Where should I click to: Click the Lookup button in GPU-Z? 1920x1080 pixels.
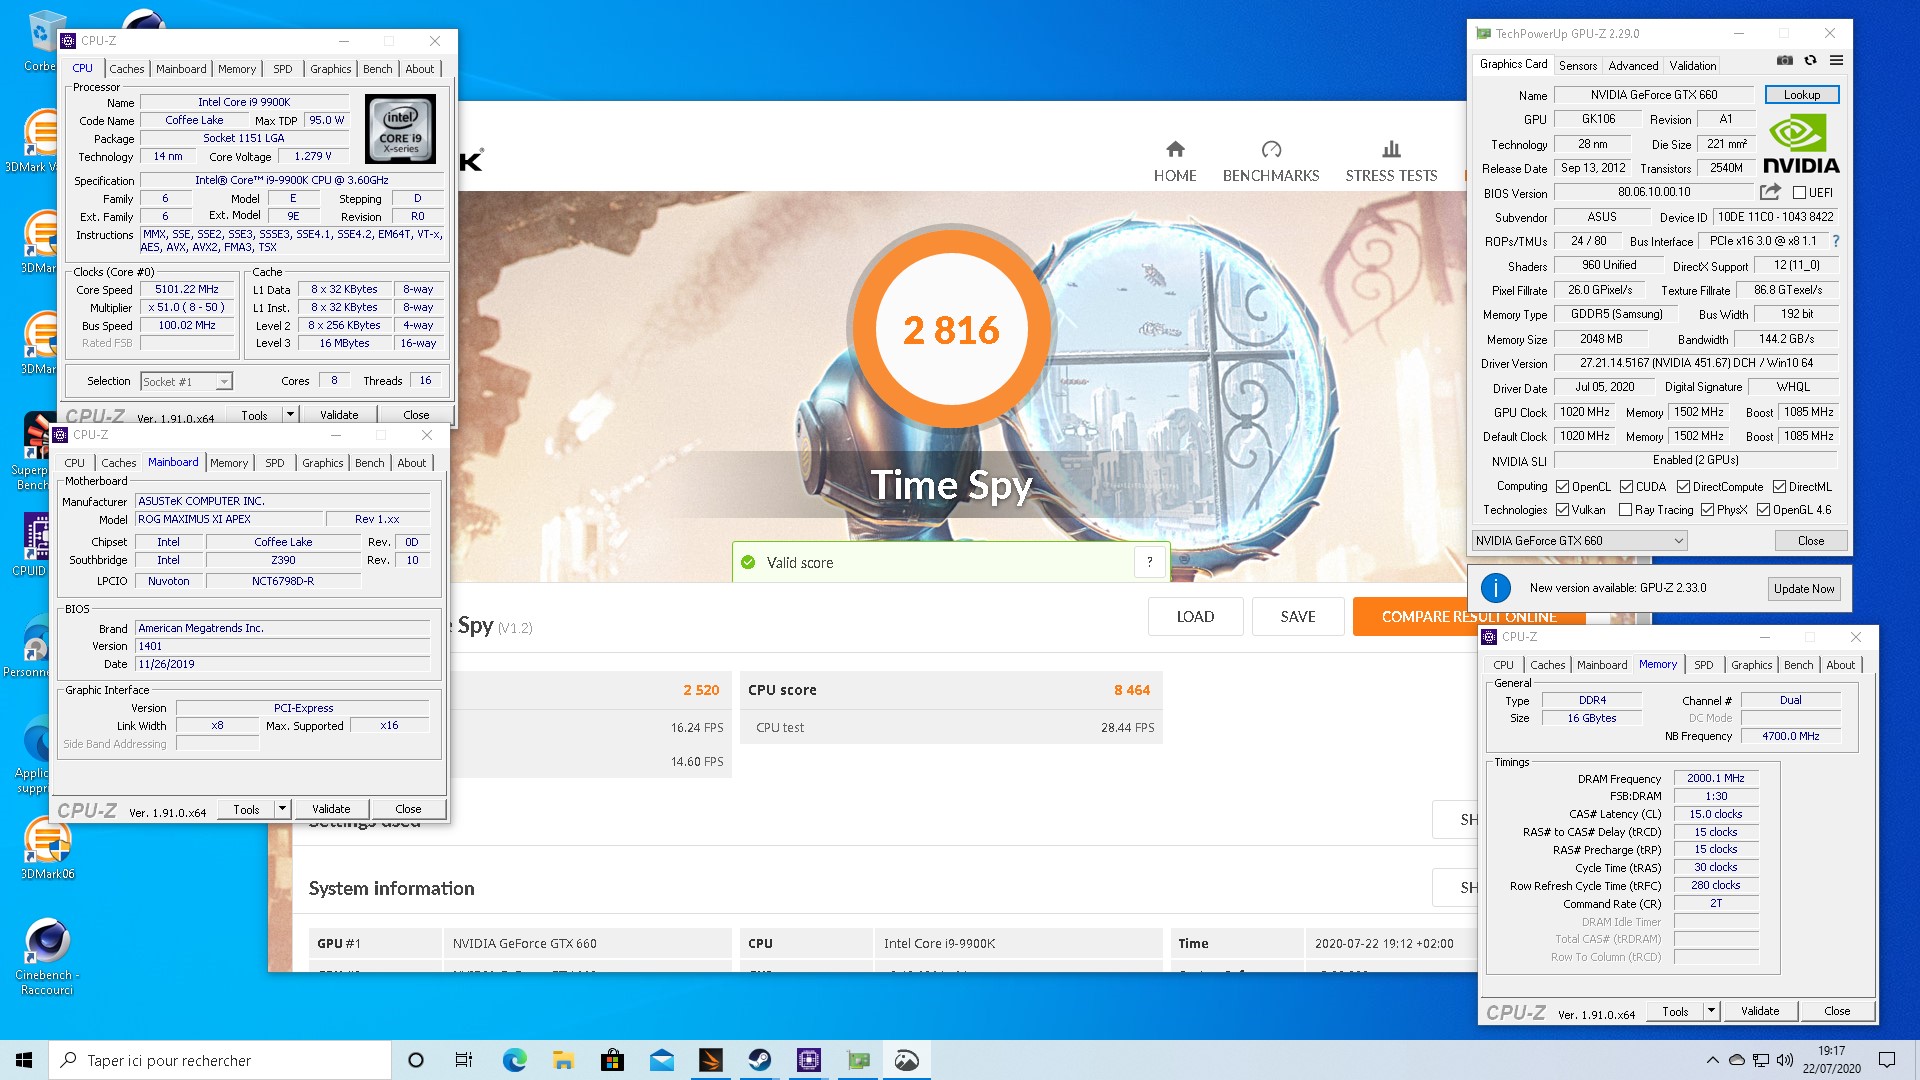pos(1802,95)
